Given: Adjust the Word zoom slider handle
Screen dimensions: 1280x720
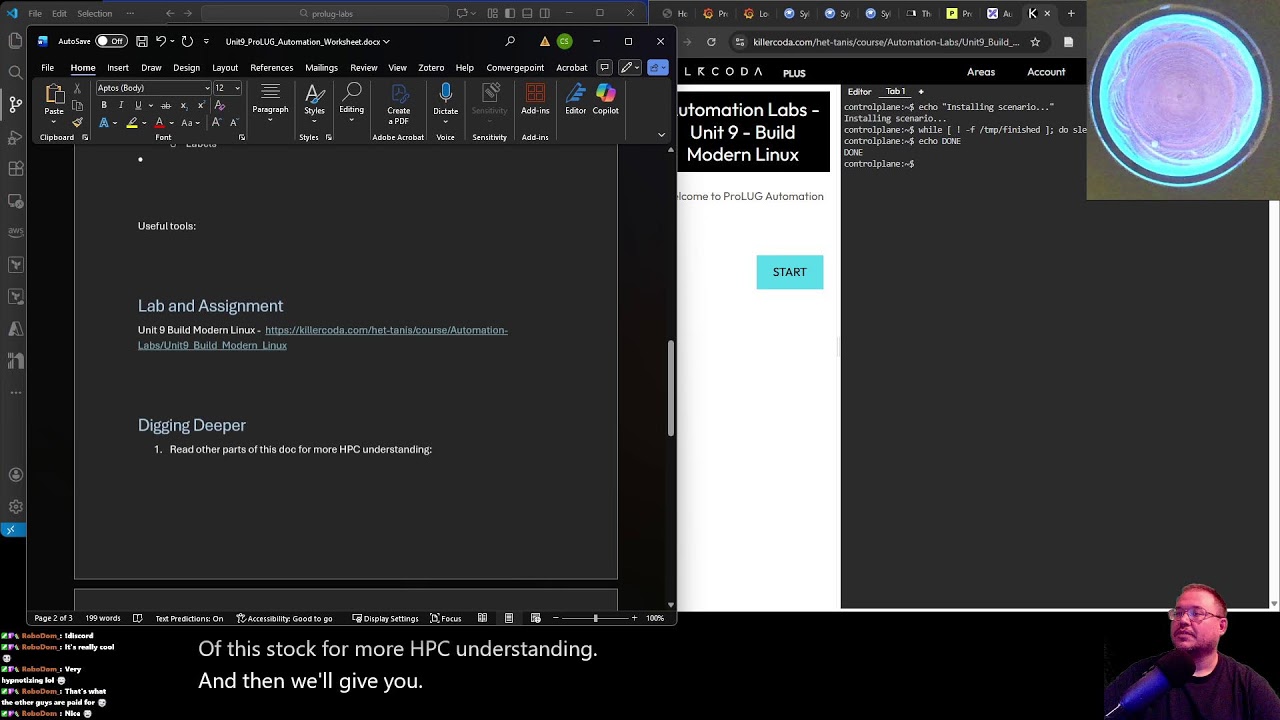Looking at the screenshot, I should [x=595, y=618].
